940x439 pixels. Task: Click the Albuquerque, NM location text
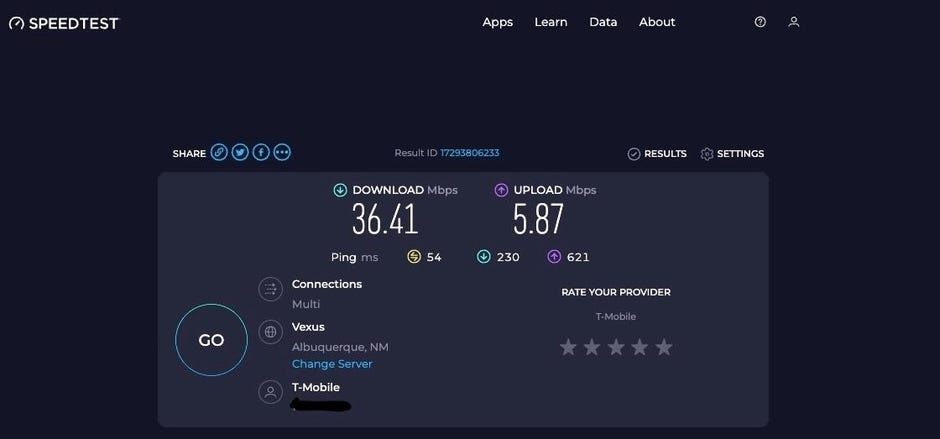pyautogui.click(x=340, y=347)
